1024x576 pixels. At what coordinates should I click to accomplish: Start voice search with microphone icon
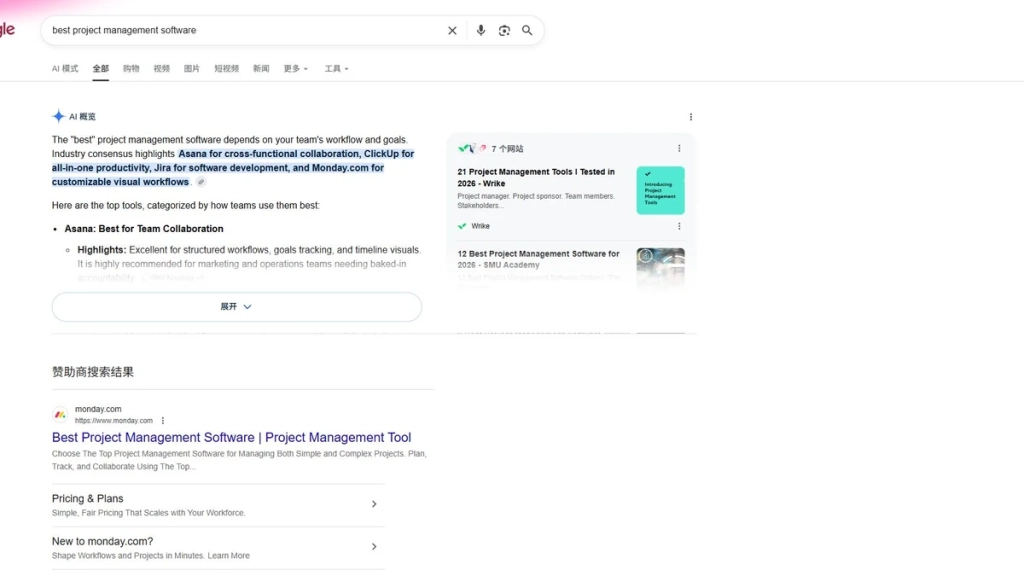click(481, 31)
